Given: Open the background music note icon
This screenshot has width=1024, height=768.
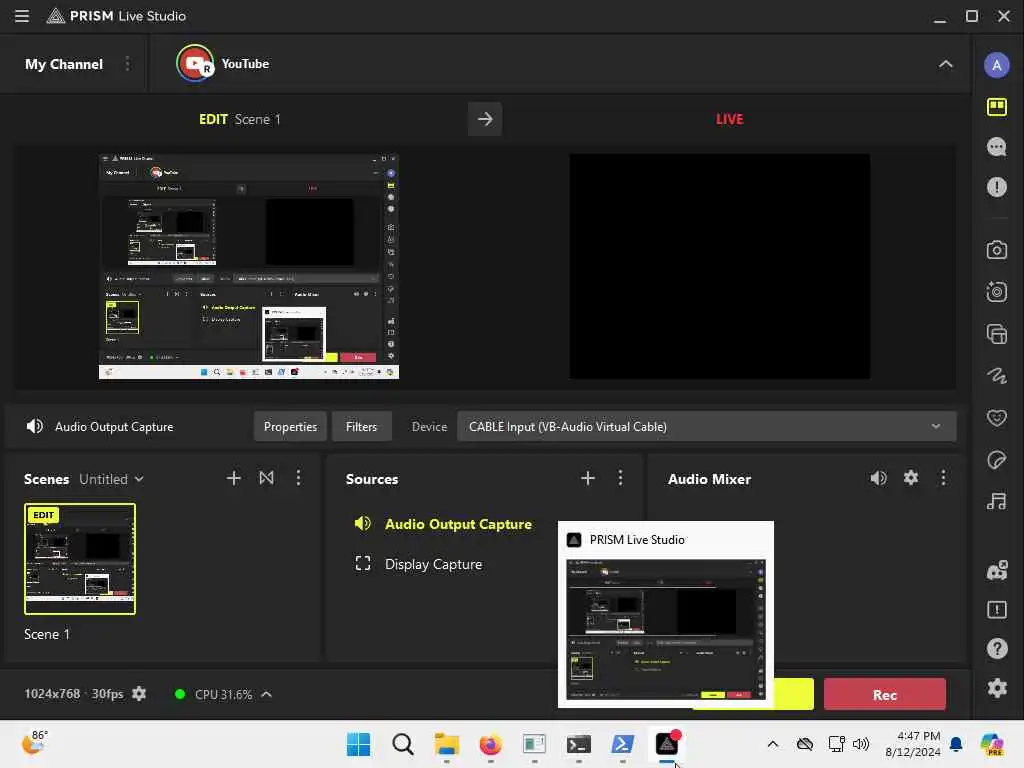Looking at the screenshot, I should (996, 502).
